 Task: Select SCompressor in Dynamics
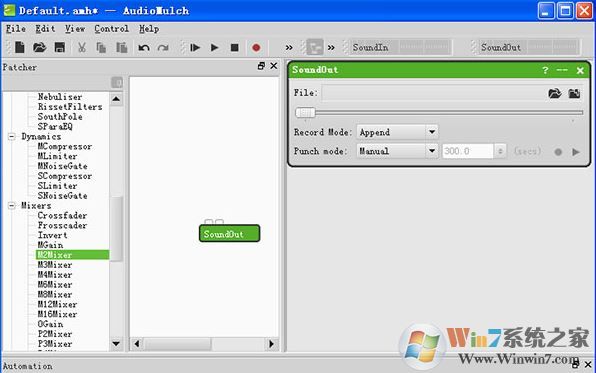pyautogui.click(x=65, y=176)
